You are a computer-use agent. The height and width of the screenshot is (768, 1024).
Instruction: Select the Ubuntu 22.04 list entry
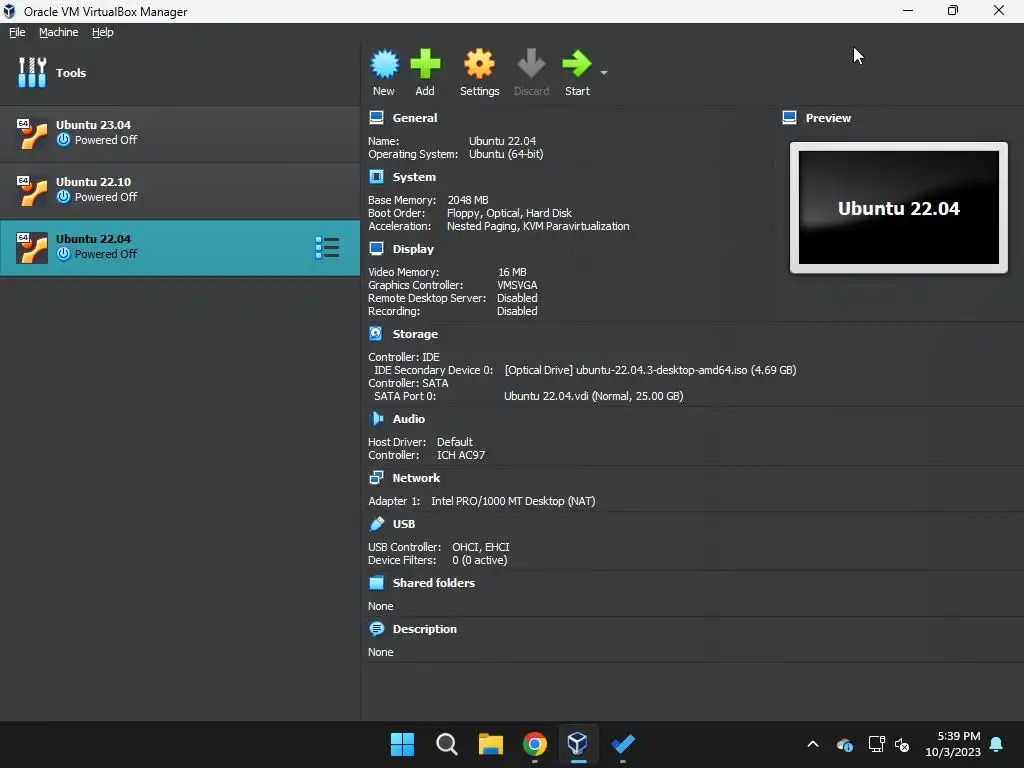click(180, 248)
